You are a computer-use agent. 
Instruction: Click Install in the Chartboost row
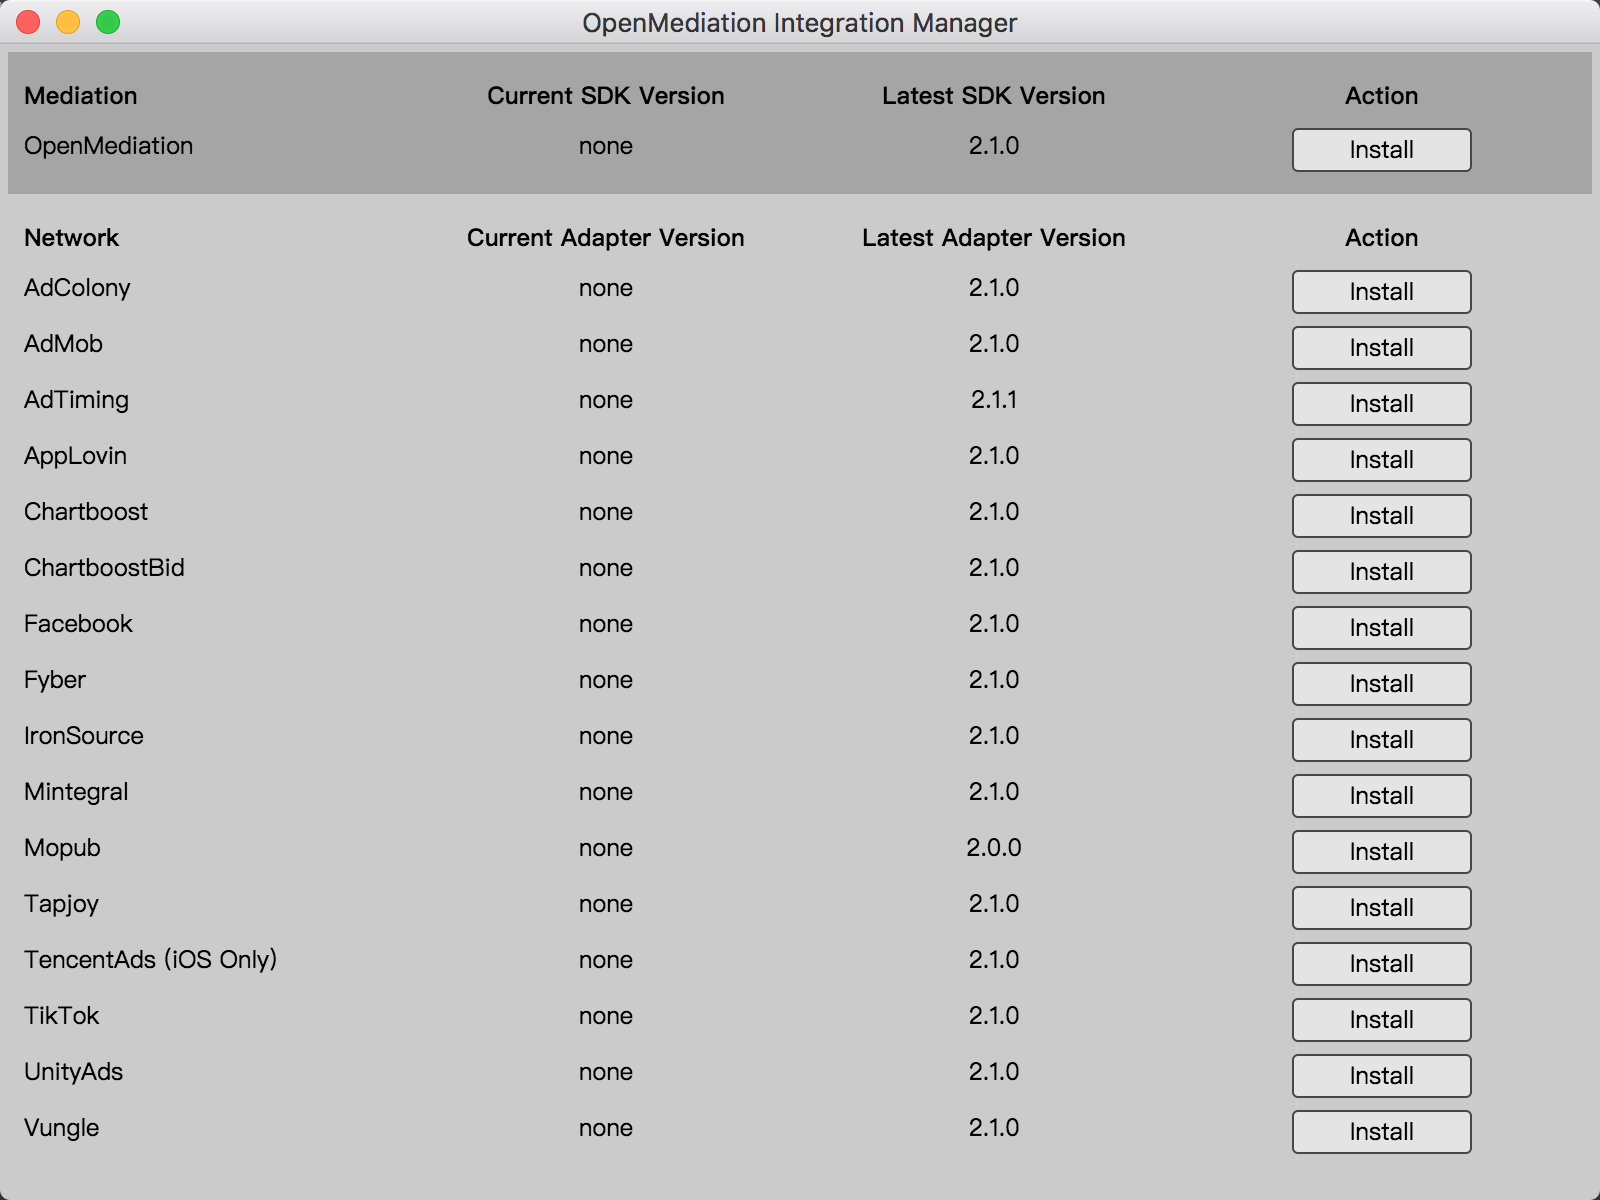(1381, 516)
